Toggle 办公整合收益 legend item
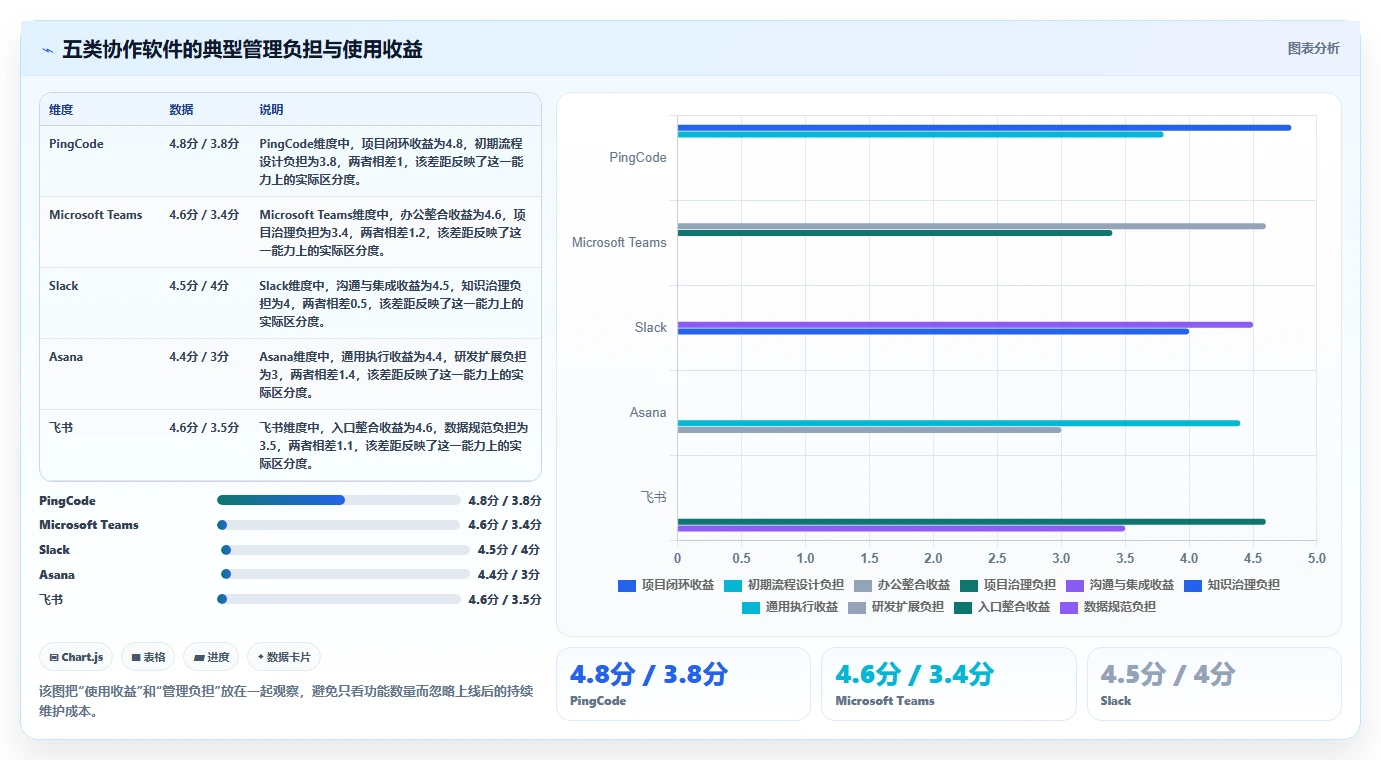 click(x=901, y=585)
